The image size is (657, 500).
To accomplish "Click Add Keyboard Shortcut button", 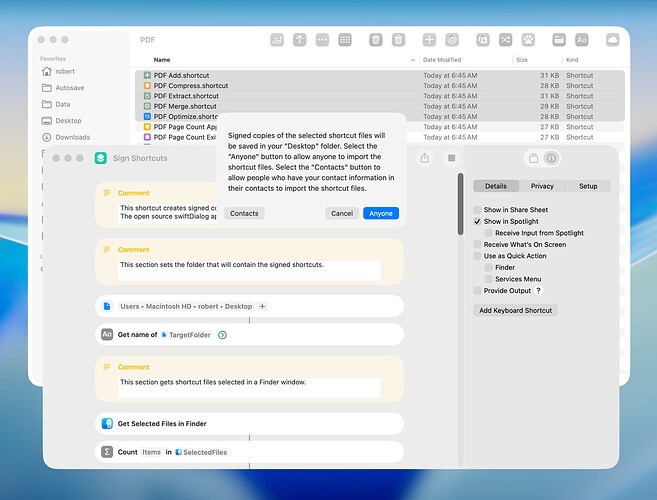I will tap(517, 310).
